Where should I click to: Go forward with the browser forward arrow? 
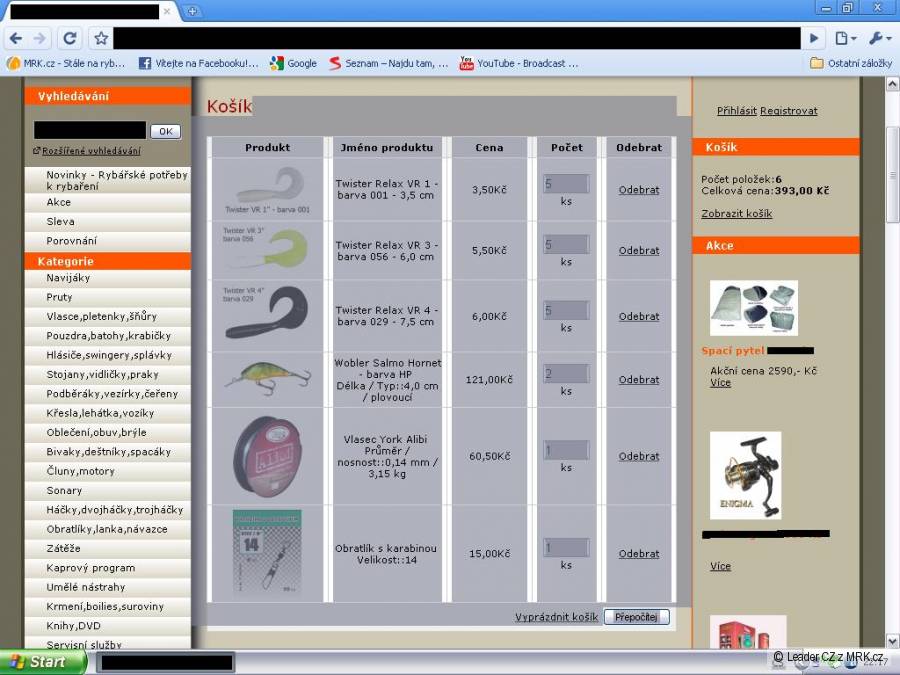(40, 38)
